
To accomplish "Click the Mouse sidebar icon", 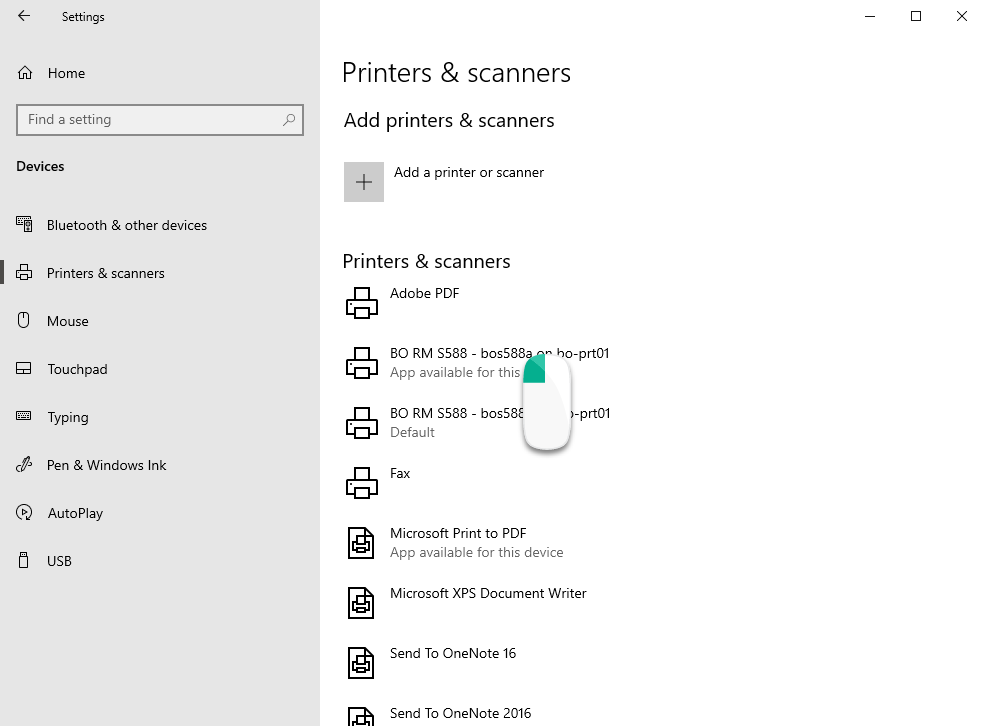I will pos(24,320).
